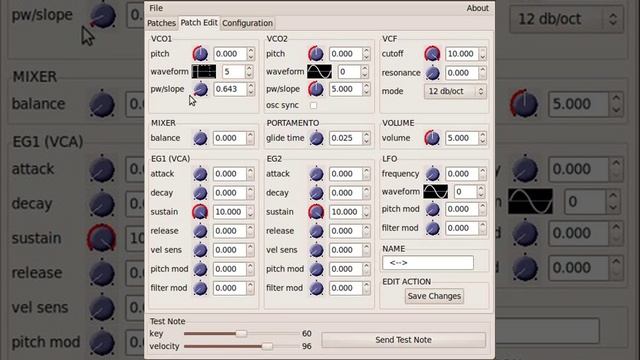Click the EG2 sustain value stepper arrows
This screenshot has width=640, height=360.
[366, 212]
